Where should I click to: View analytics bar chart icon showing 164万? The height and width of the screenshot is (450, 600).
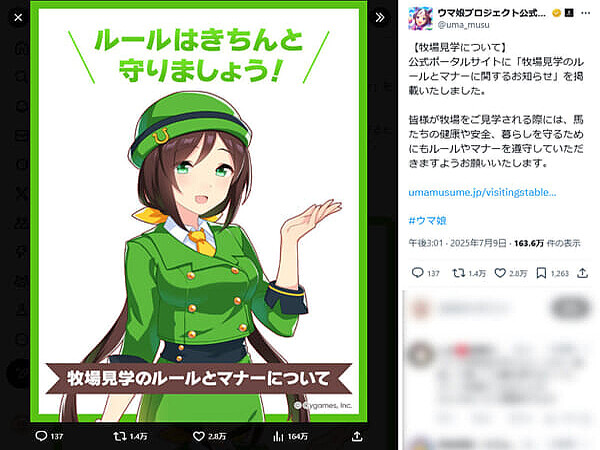click(279, 436)
